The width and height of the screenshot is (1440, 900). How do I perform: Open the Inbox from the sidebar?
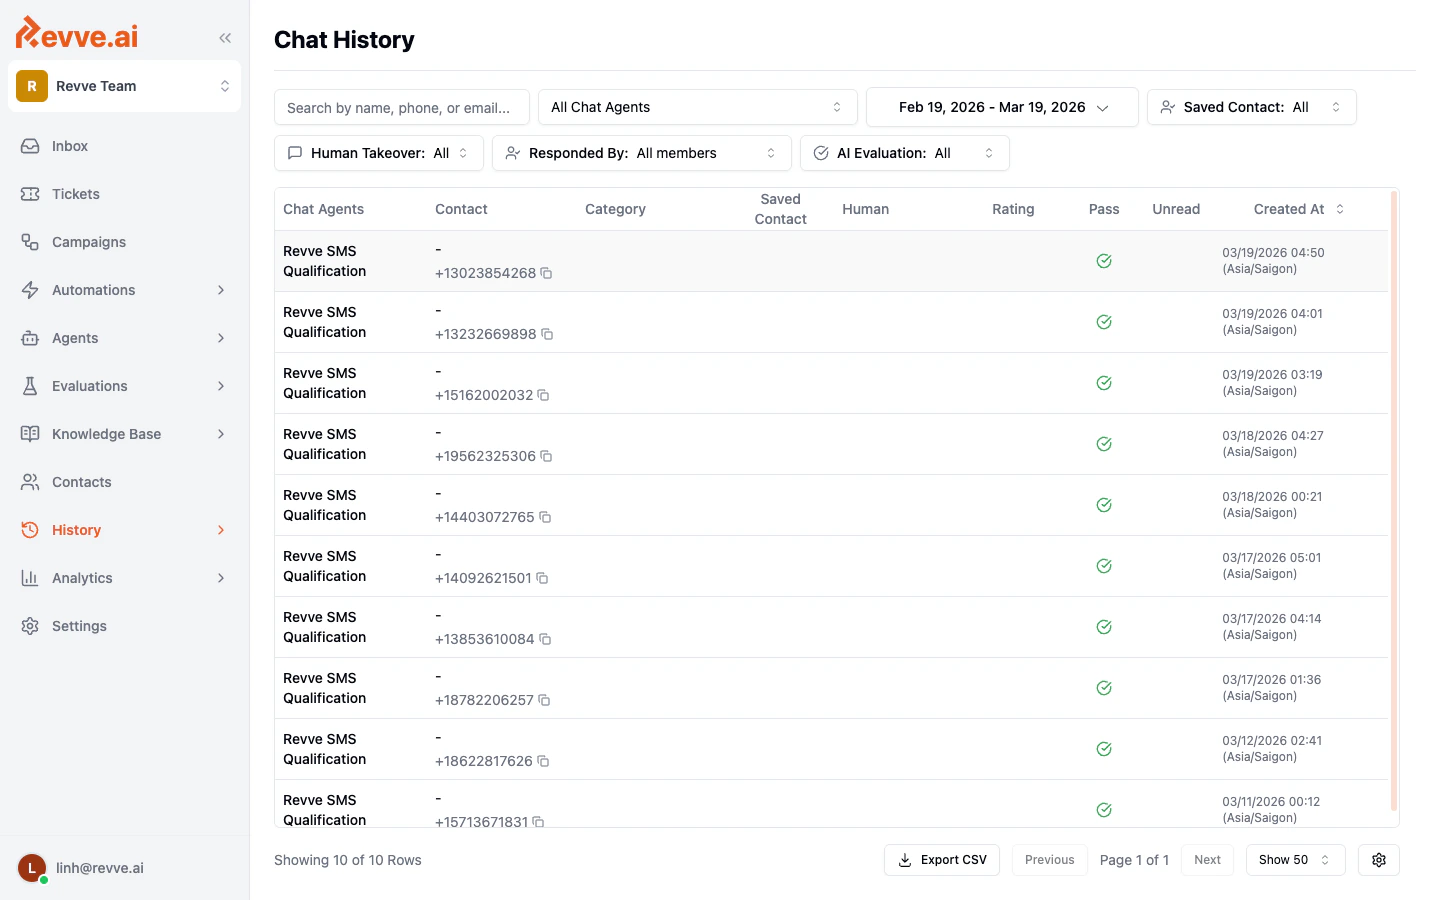coord(70,146)
